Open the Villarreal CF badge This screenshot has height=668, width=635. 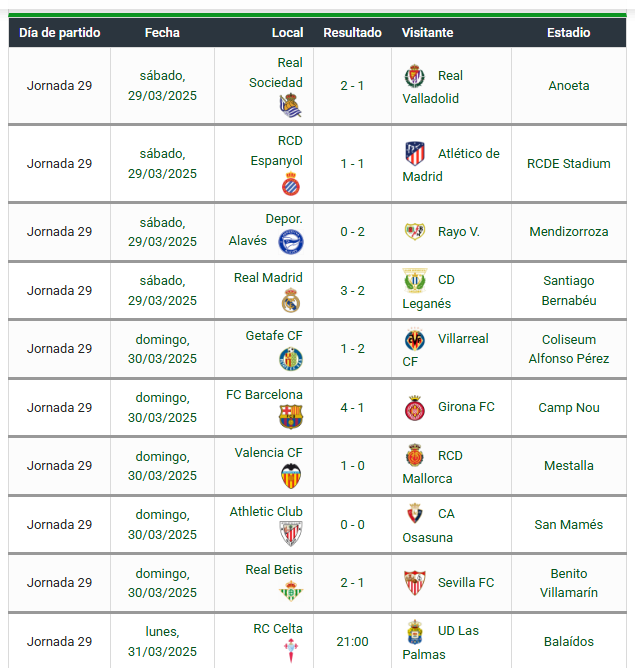pos(414,339)
